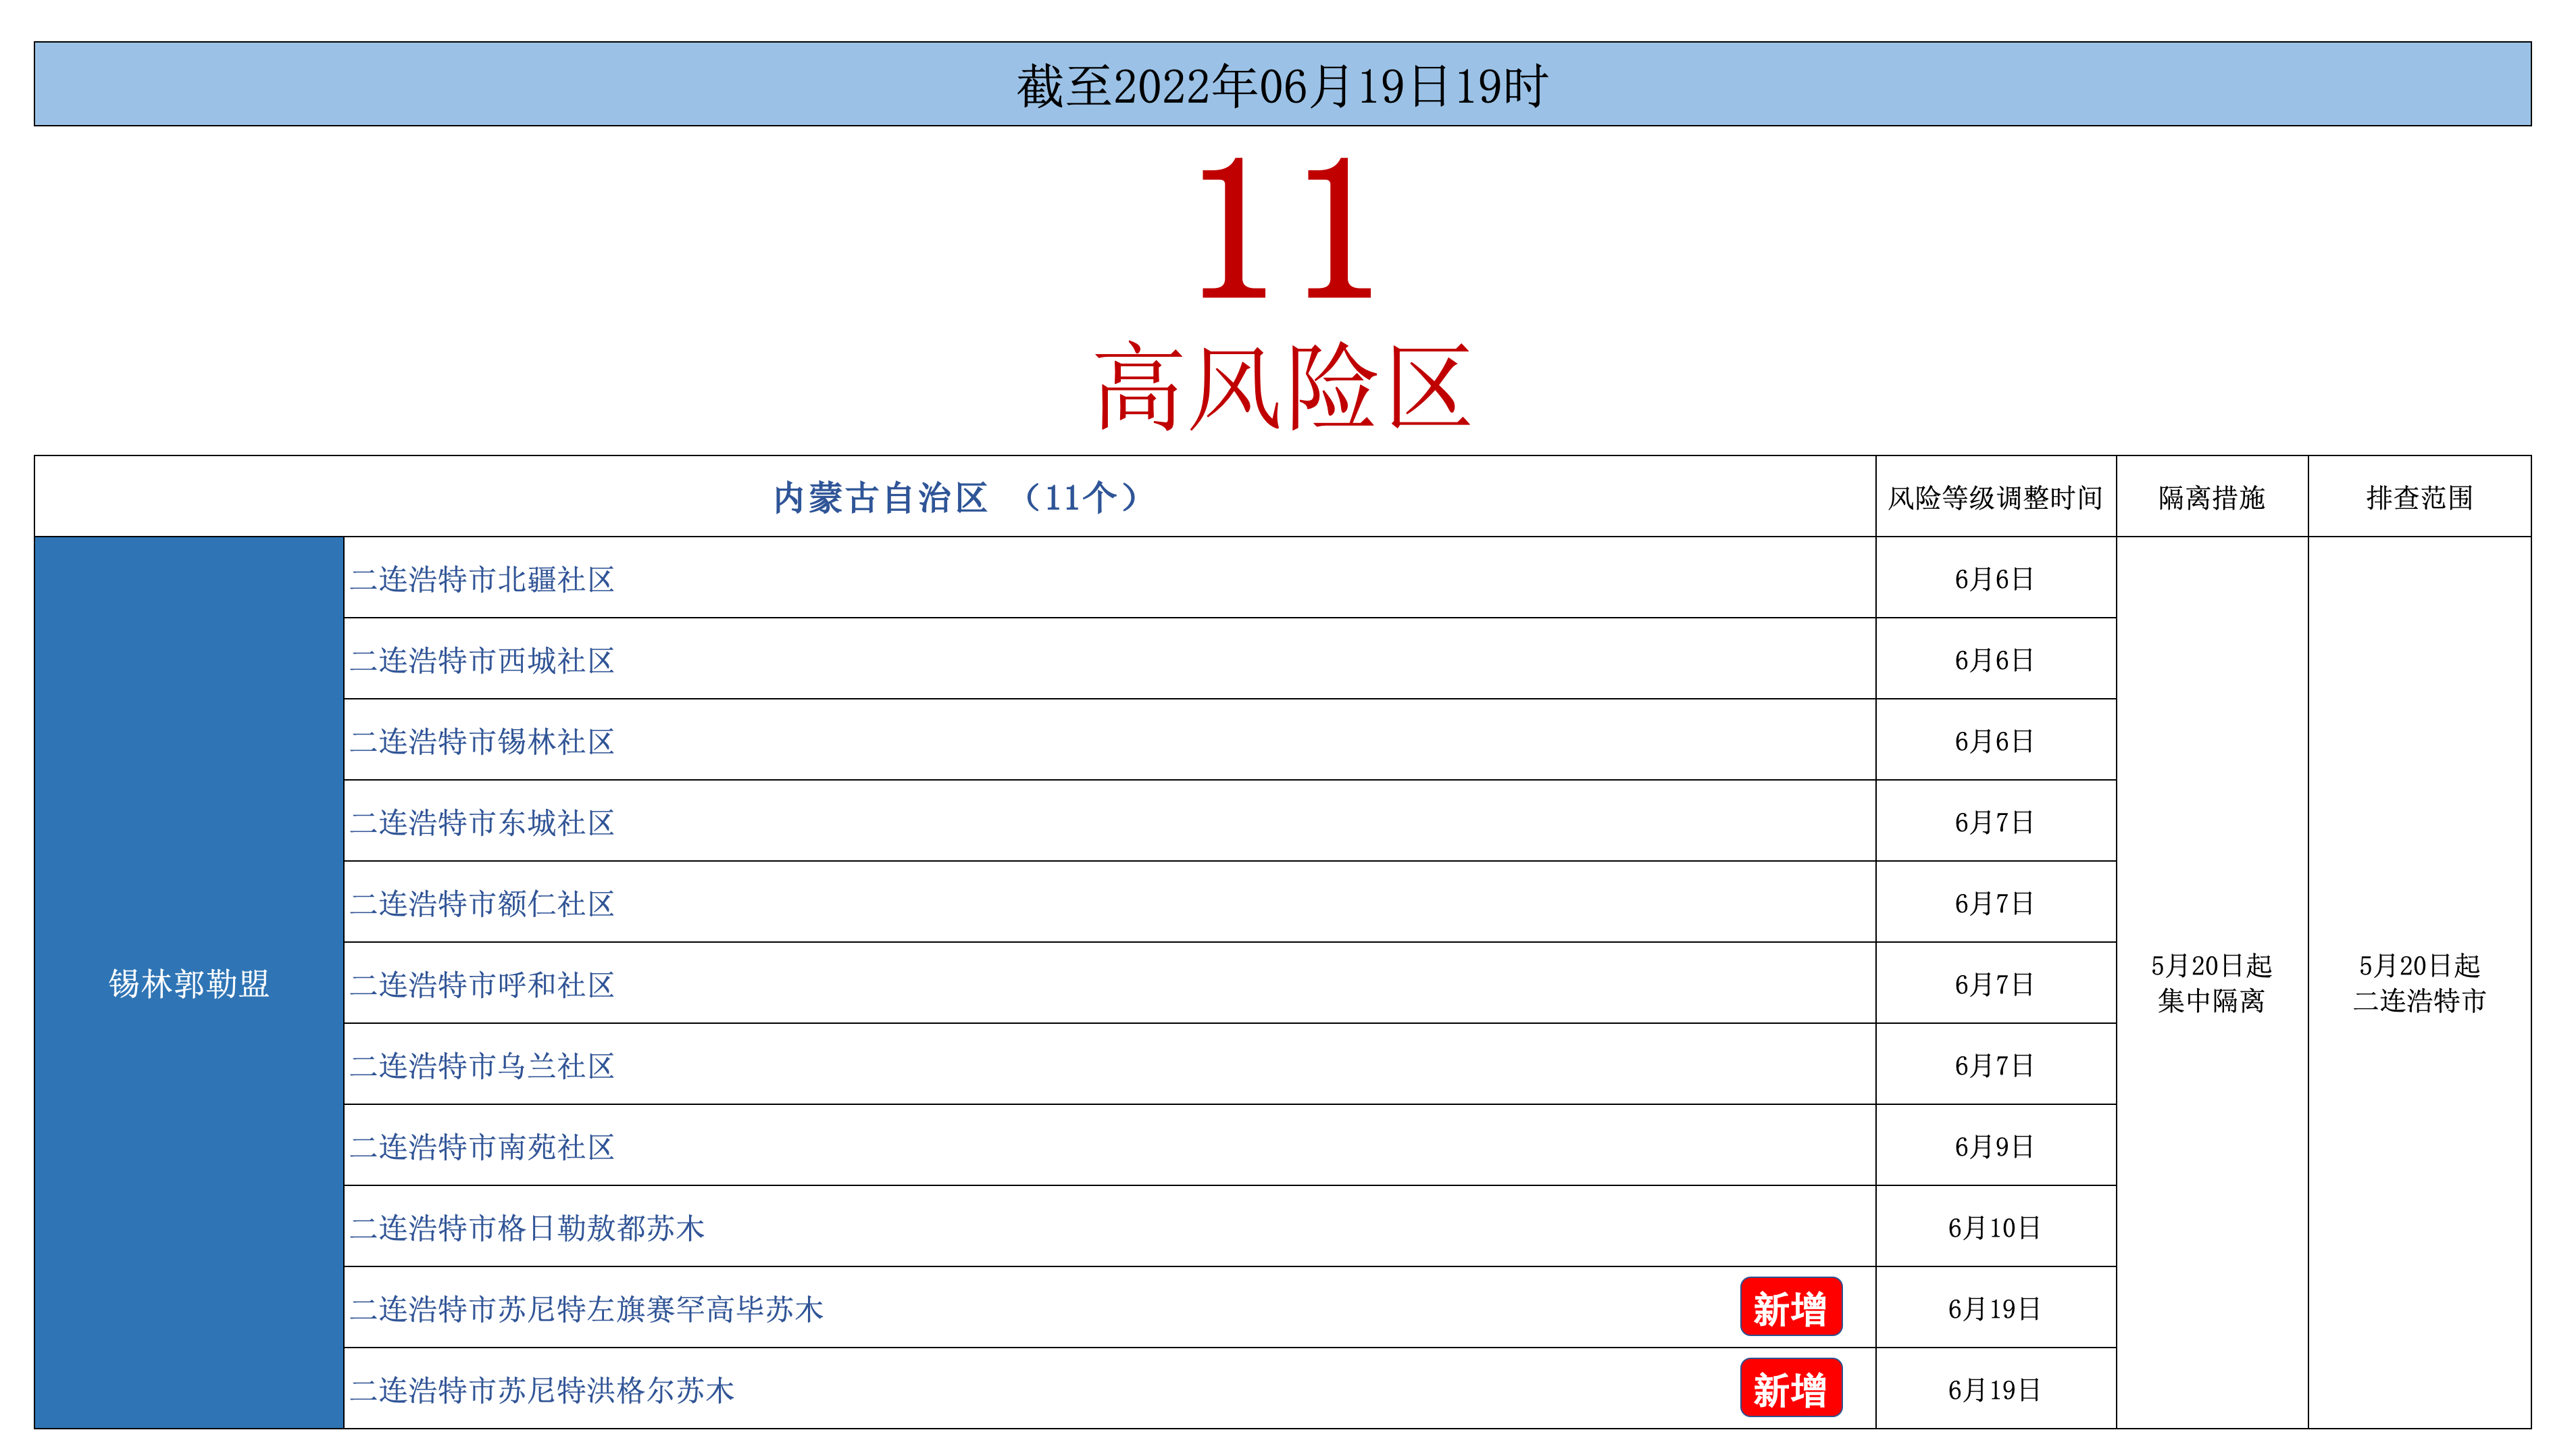Select 二连浩特市锡林社区 row text
The image size is (2576, 1455).
pos(482,741)
